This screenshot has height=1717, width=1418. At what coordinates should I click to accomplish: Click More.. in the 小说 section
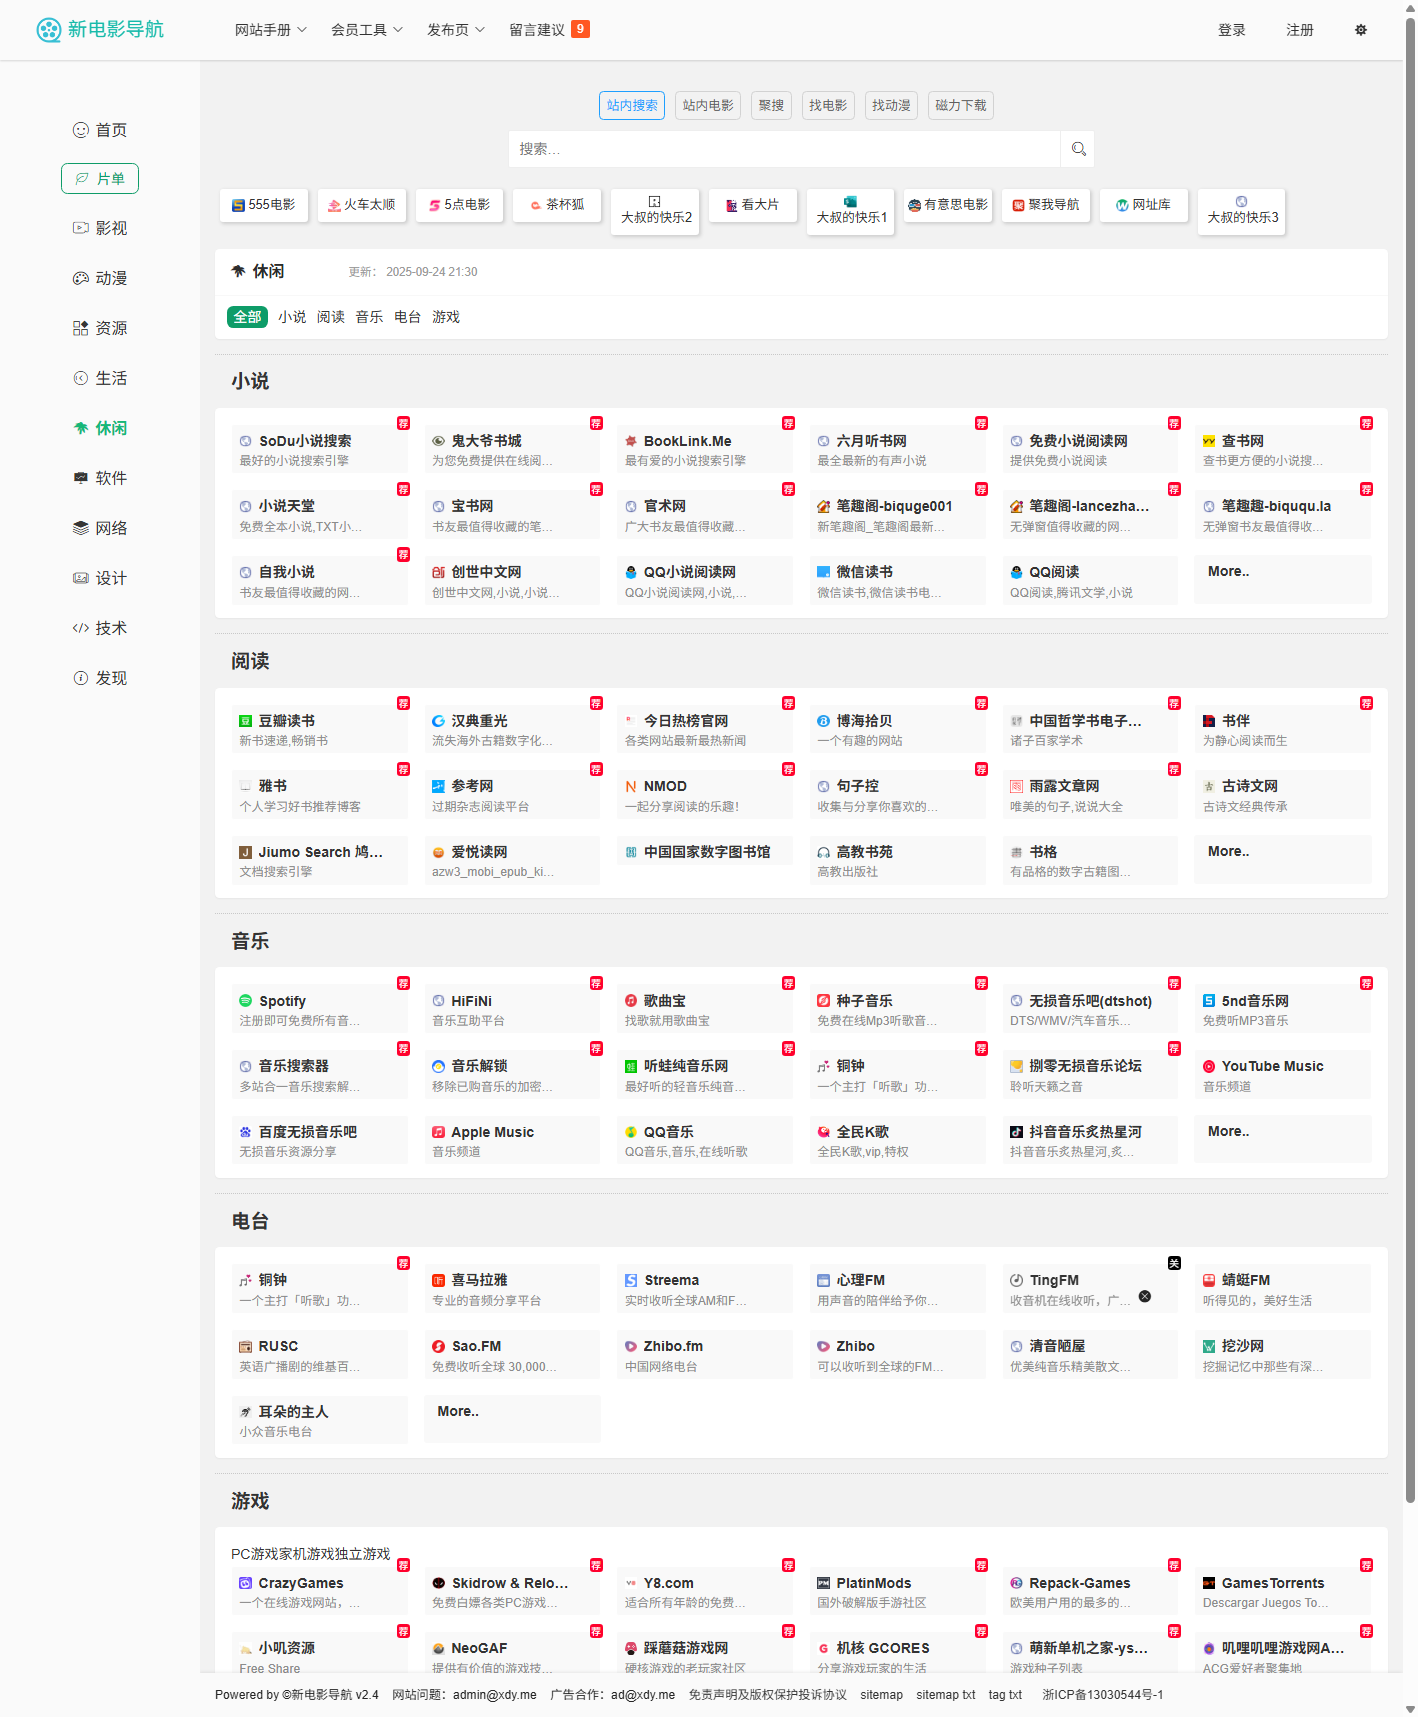pos(1228,572)
